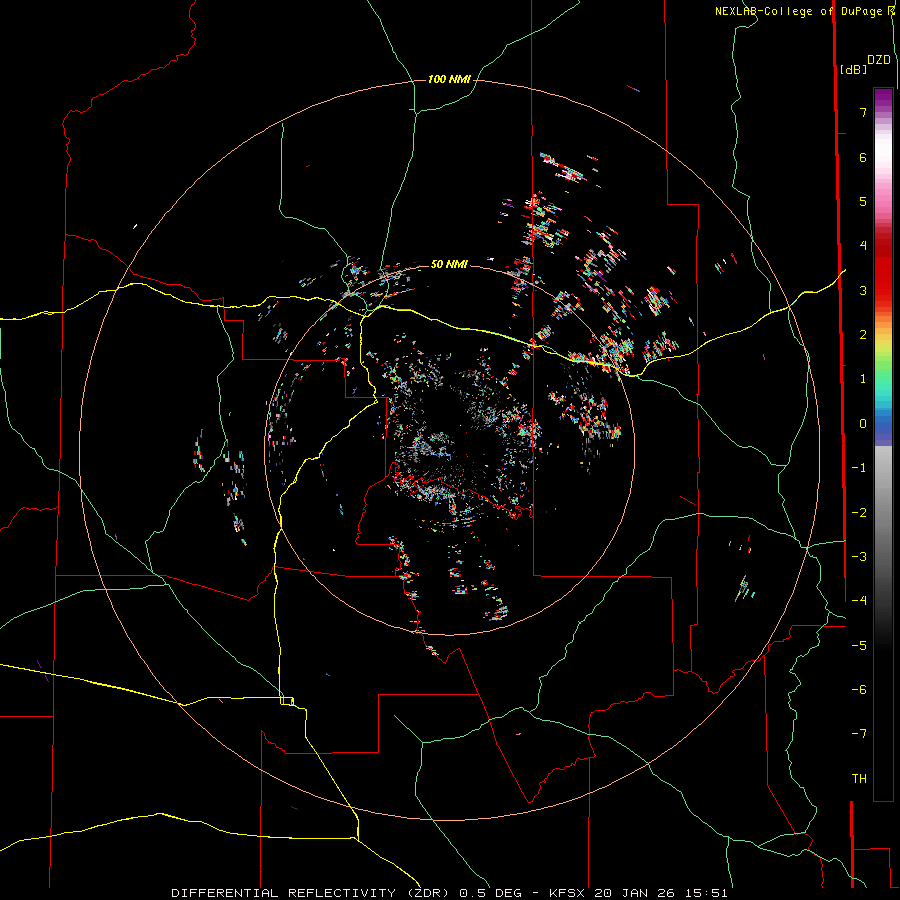Click the "0" tick on color scale

point(863,424)
